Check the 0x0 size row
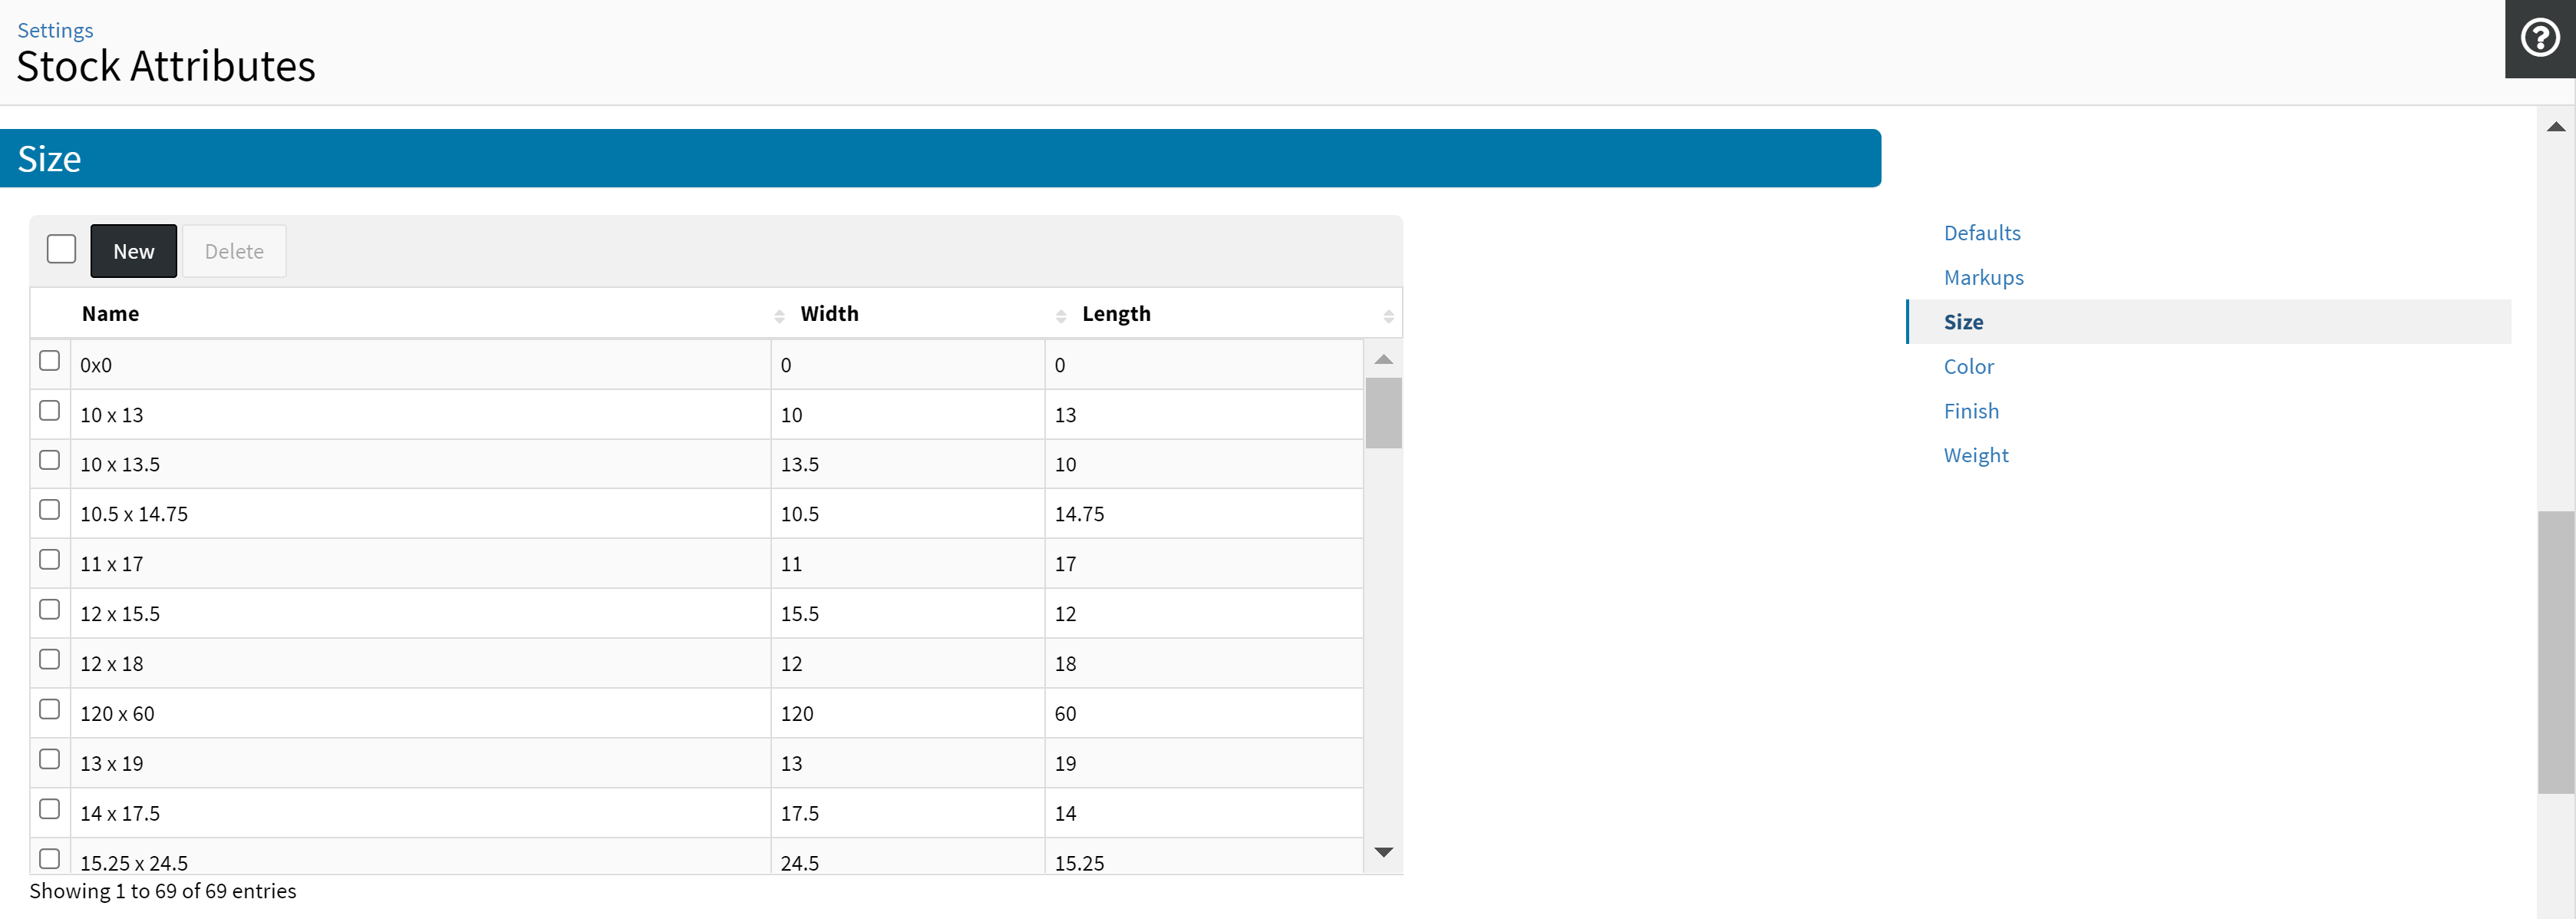 tap(49, 361)
